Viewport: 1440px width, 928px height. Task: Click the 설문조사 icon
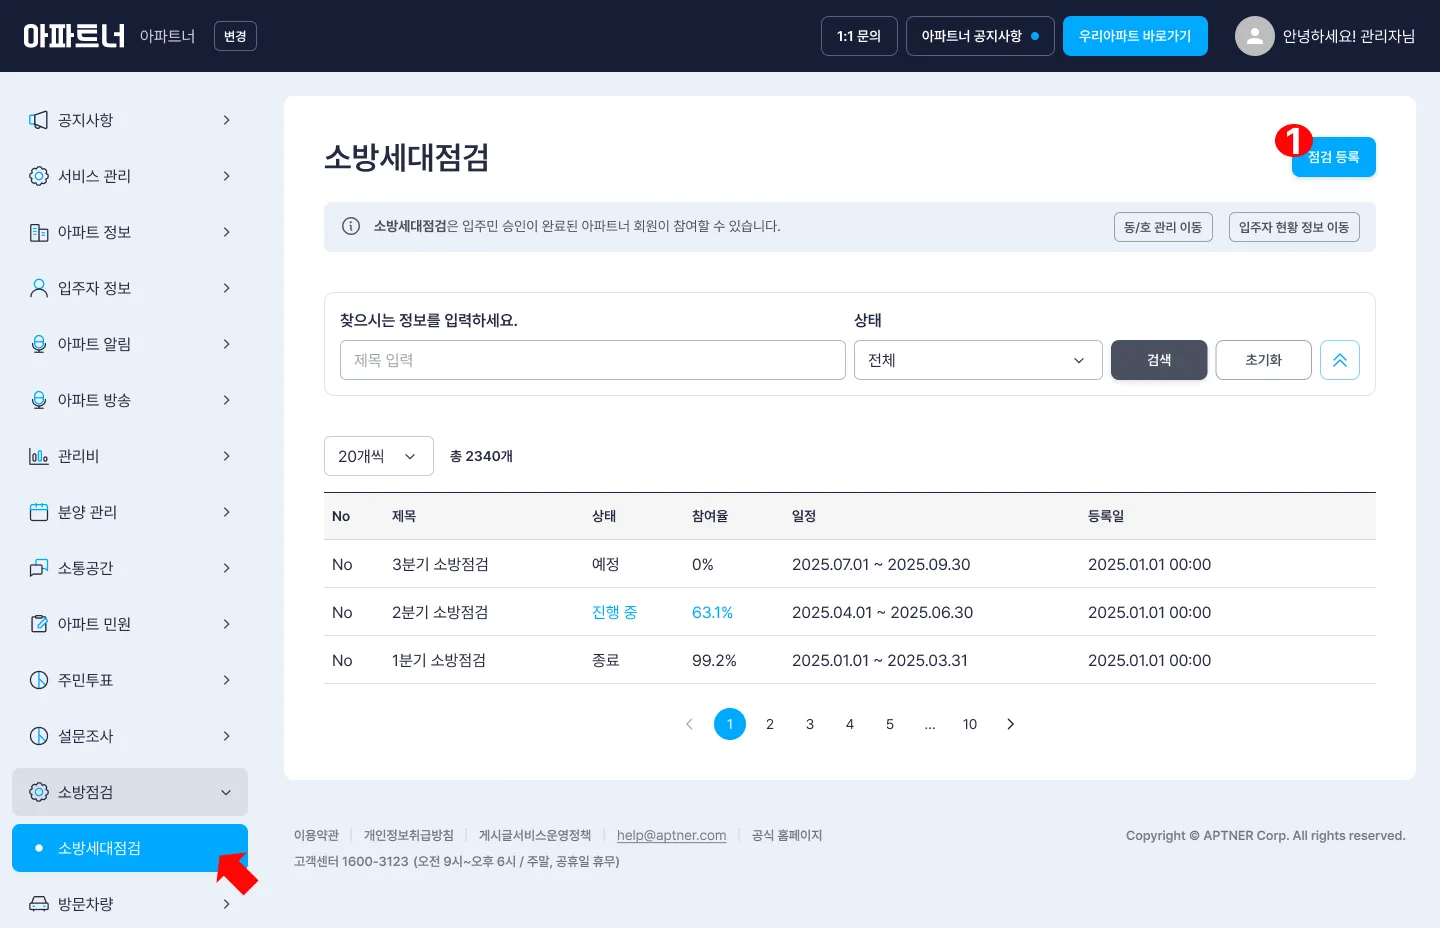[x=39, y=736]
